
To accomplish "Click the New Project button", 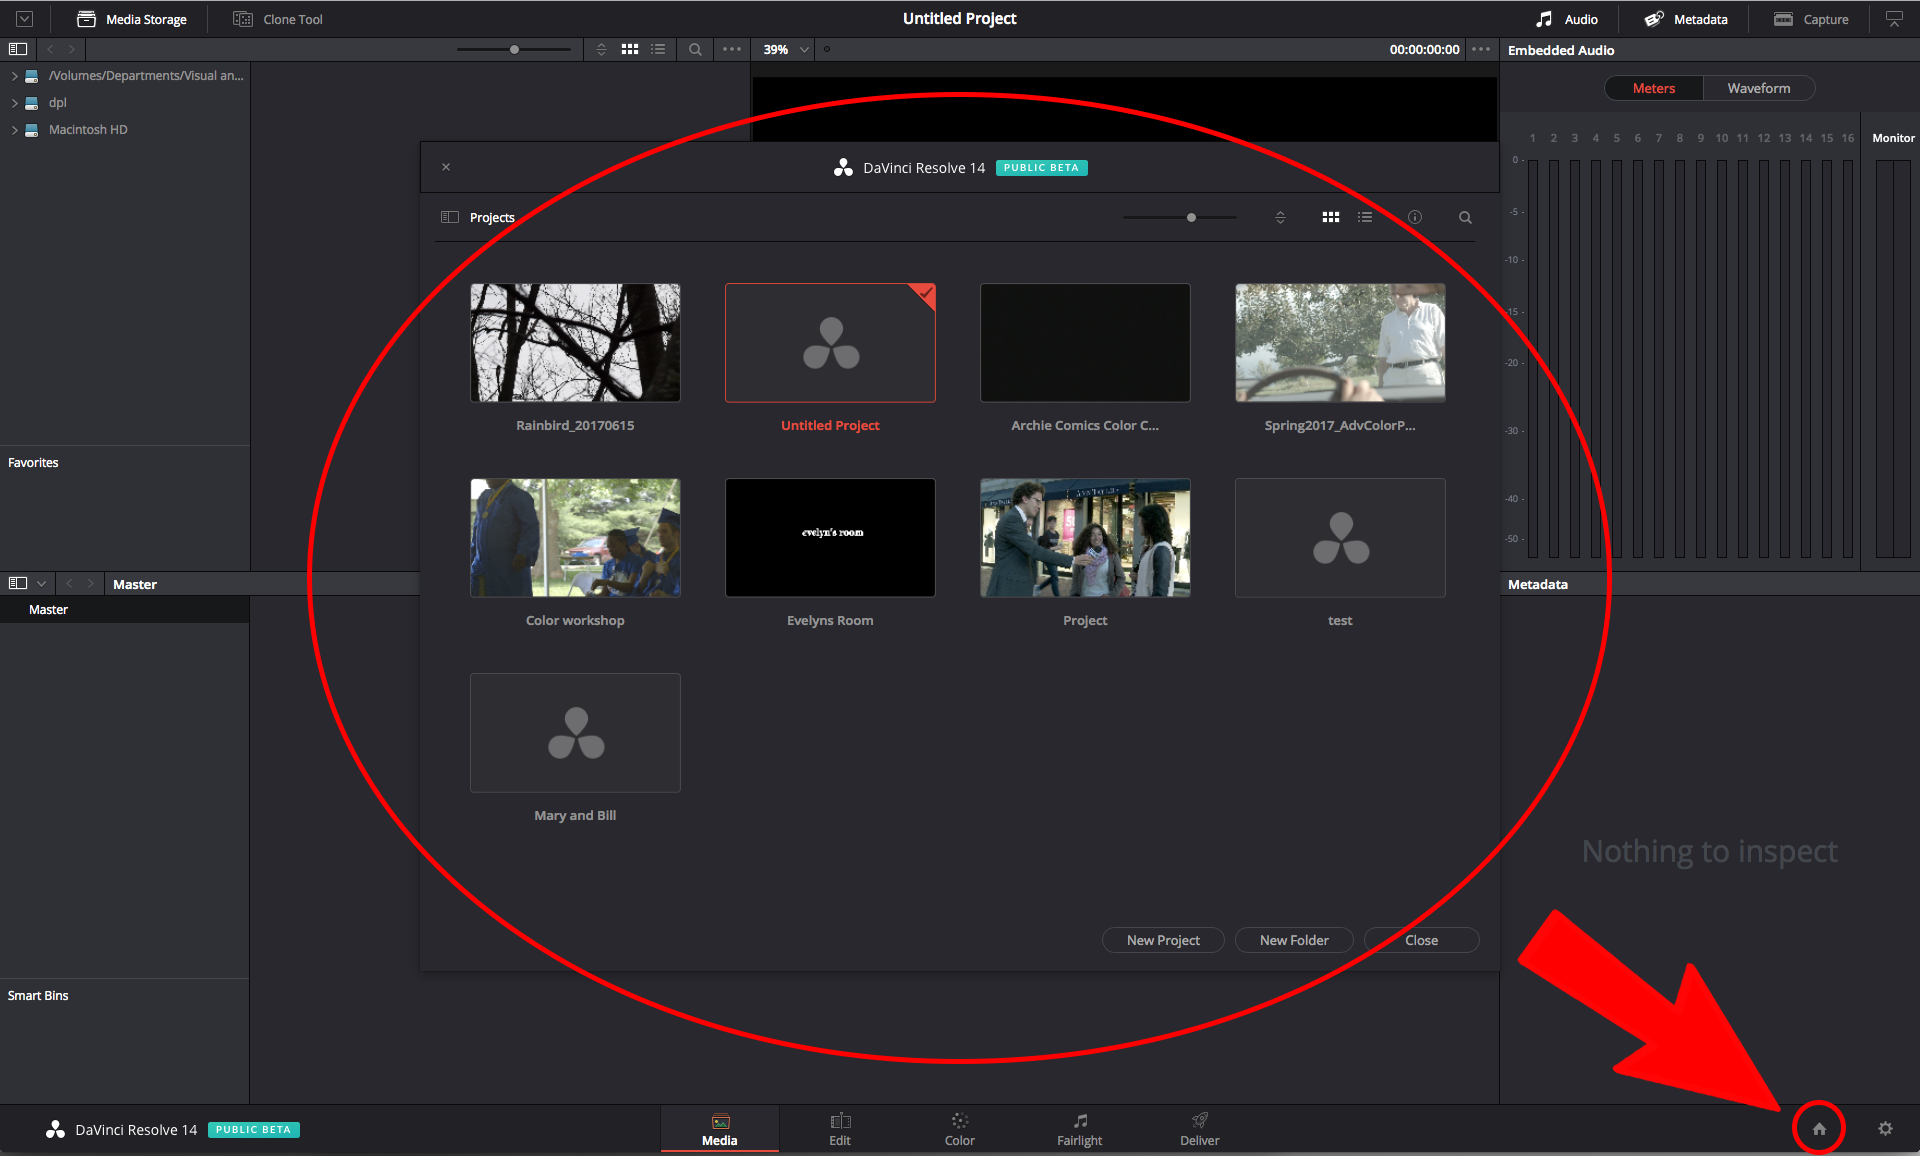I will pyautogui.click(x=1162, y=940).
